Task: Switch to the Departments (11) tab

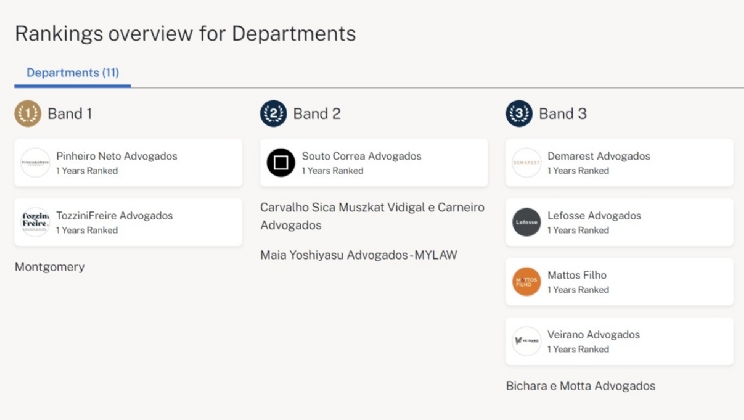Action: (72, 73)
